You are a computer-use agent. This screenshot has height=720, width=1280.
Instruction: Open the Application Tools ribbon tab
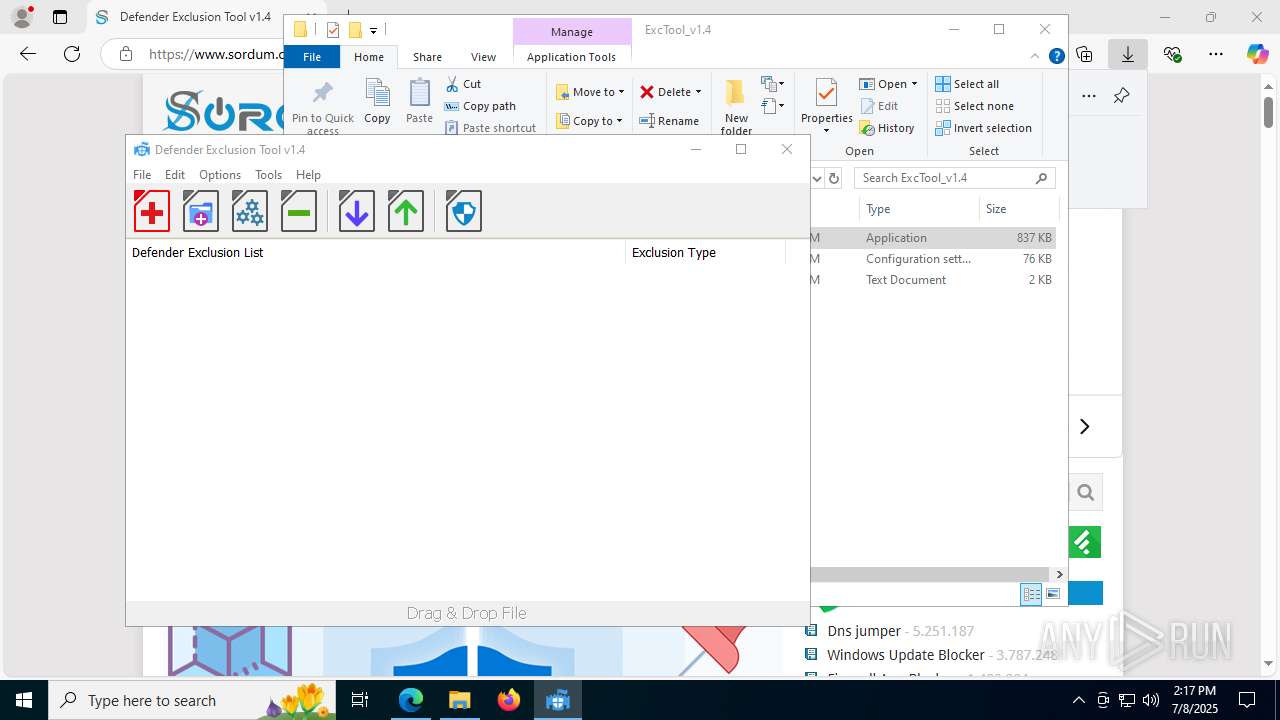point(571,57)
